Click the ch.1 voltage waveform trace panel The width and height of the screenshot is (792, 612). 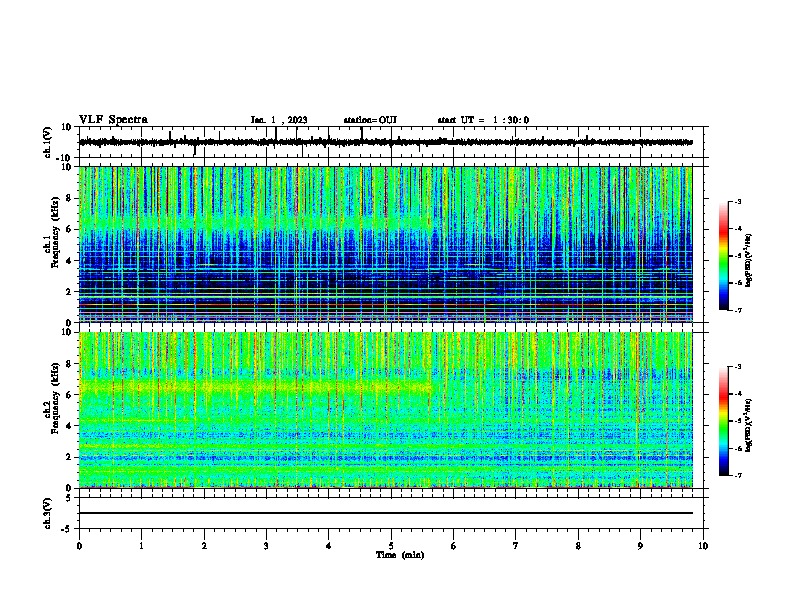tap(393, 142)
